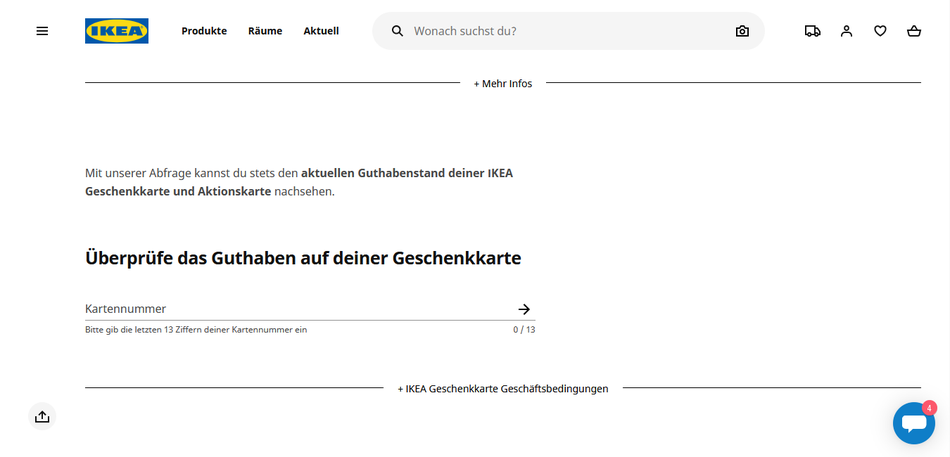This screenshot has width=950, height=457.
Task: Submit card number with arrow button
Action: (524, 309)
